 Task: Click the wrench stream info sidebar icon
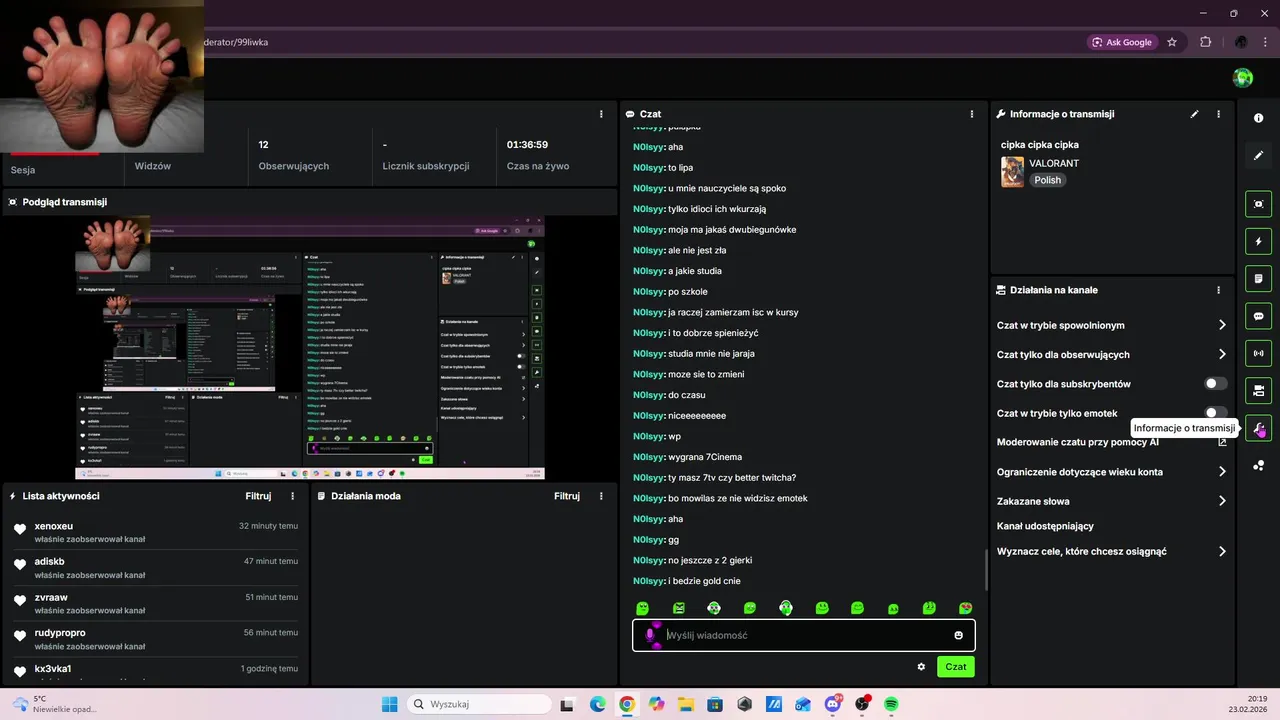coord(1258,428)
